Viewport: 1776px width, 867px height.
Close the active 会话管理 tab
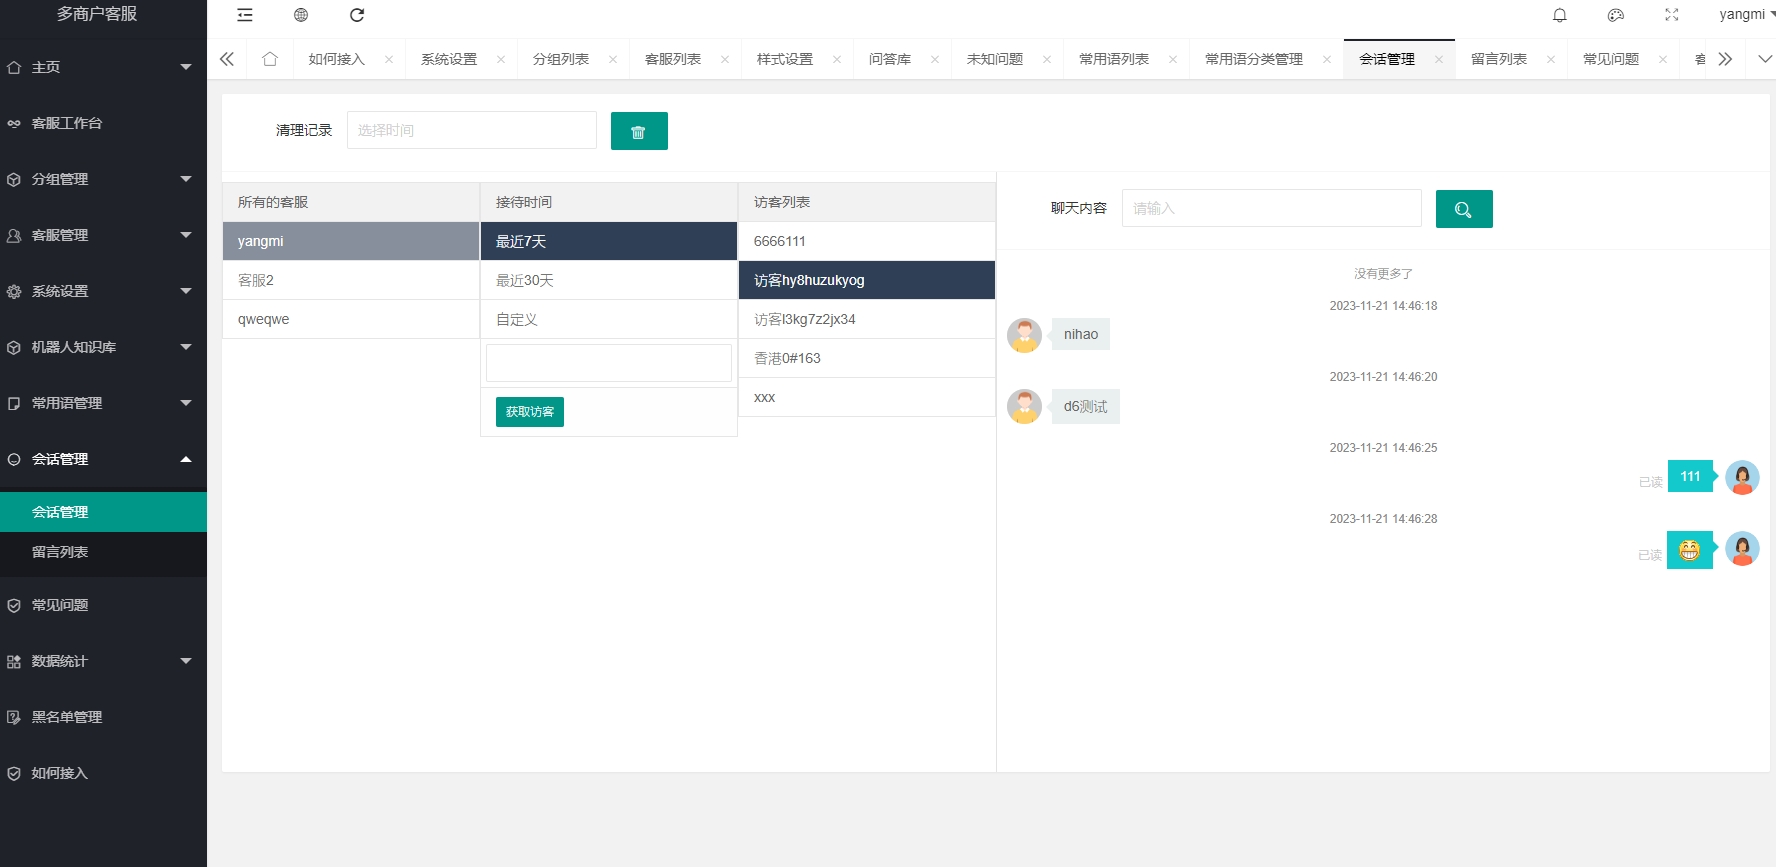click(x=1439, y=59)
